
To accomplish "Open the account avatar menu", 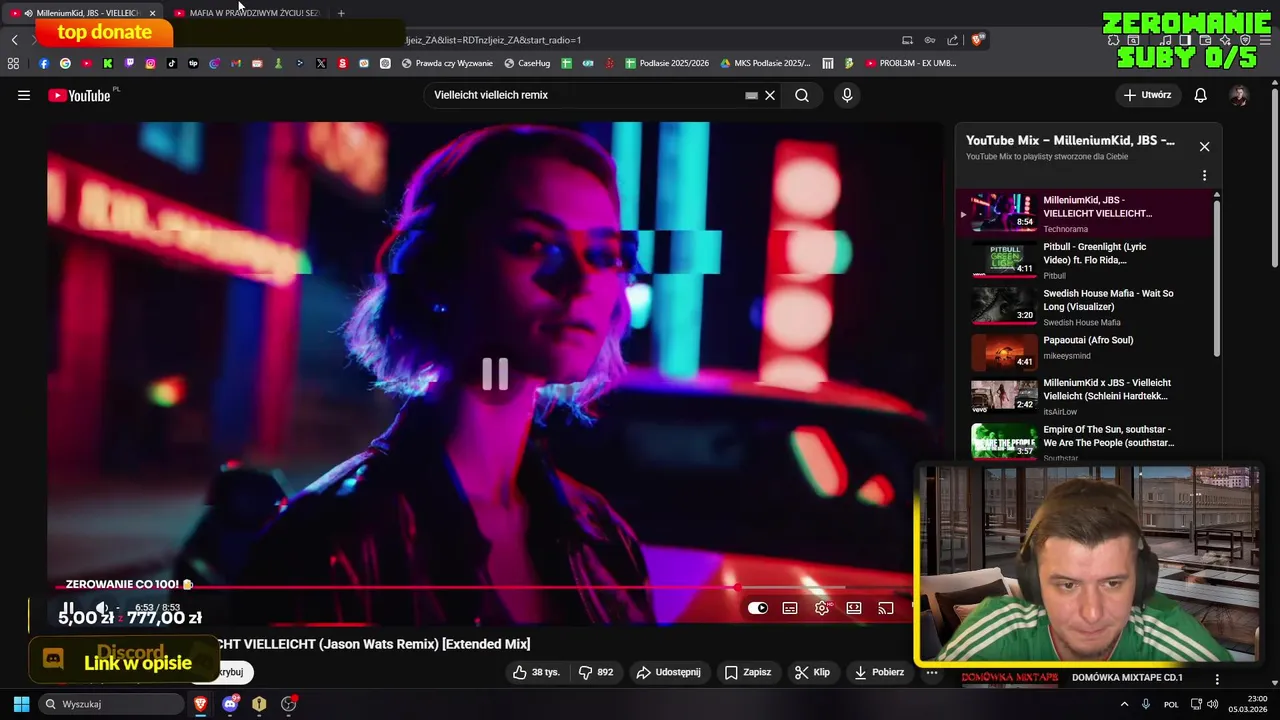I will click(x=1239, y=95).
